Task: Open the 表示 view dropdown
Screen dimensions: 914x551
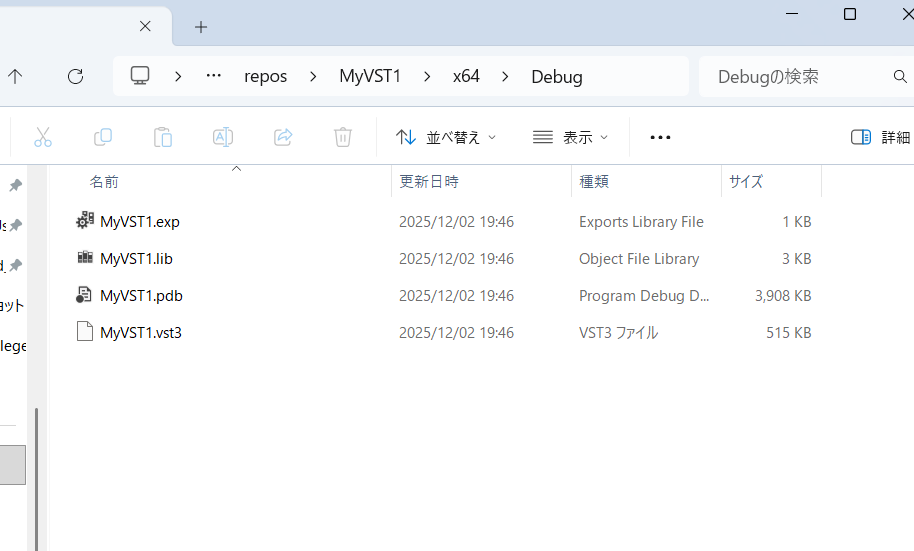Action: tap(571, 137)
